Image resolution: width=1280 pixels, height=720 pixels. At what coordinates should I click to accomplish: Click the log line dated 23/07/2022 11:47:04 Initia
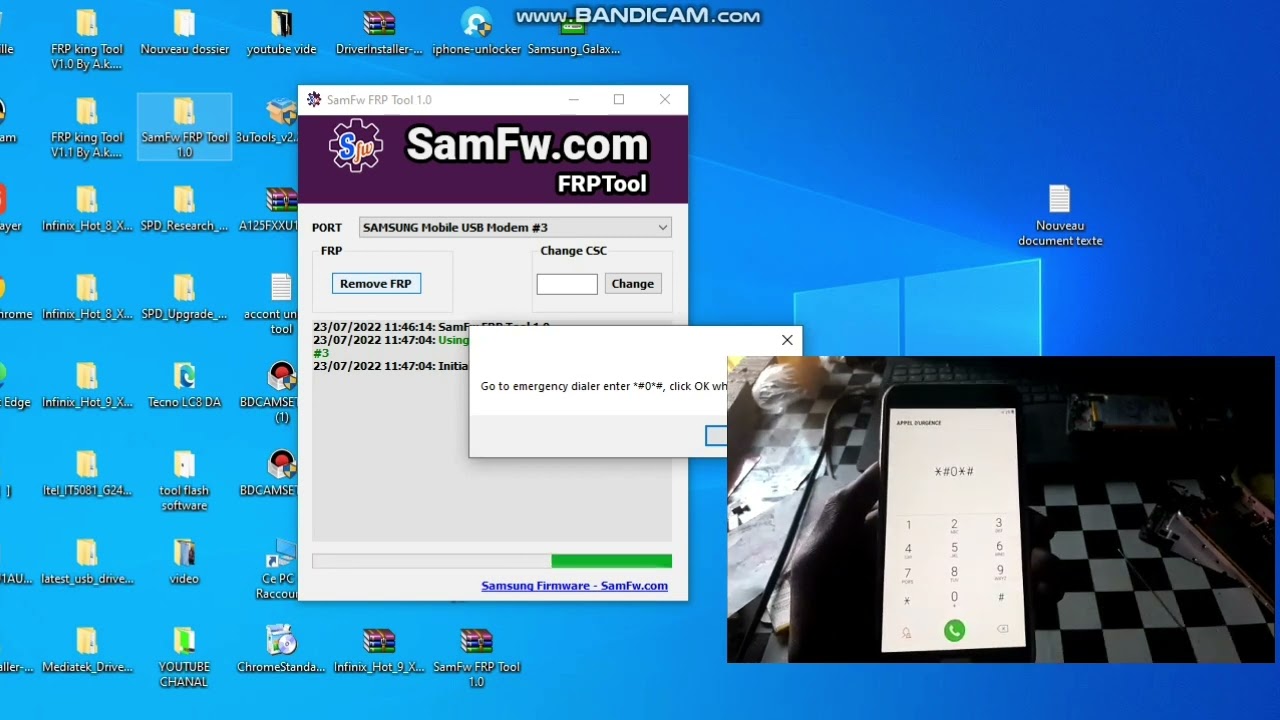tap(390, 366)
